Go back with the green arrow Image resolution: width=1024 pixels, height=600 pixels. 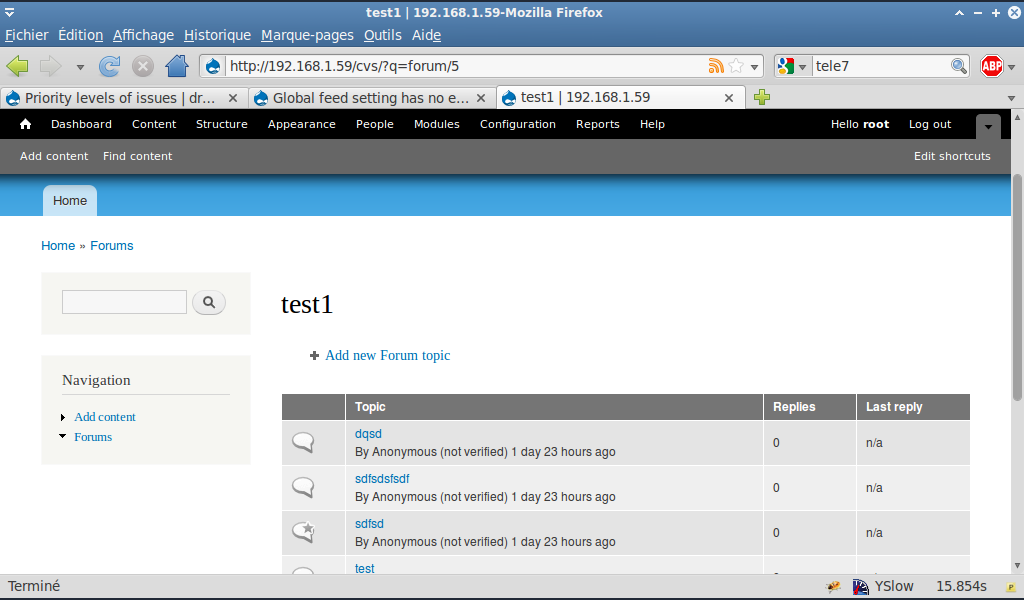[x=18, y=66]
